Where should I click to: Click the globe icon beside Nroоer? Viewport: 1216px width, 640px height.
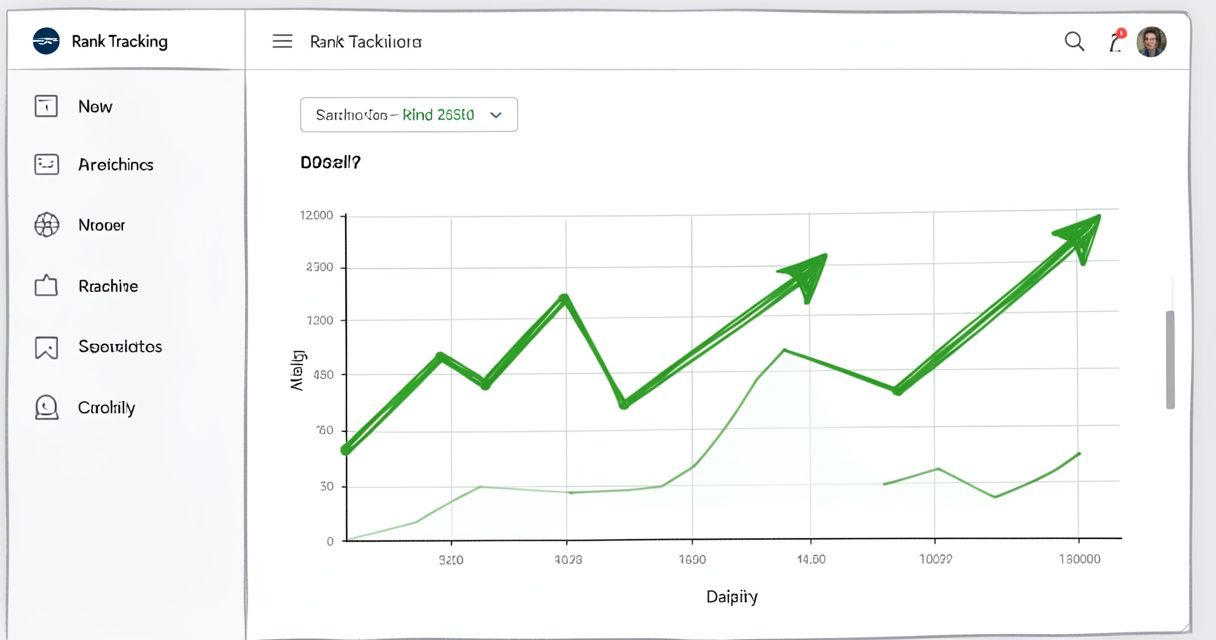46,225
